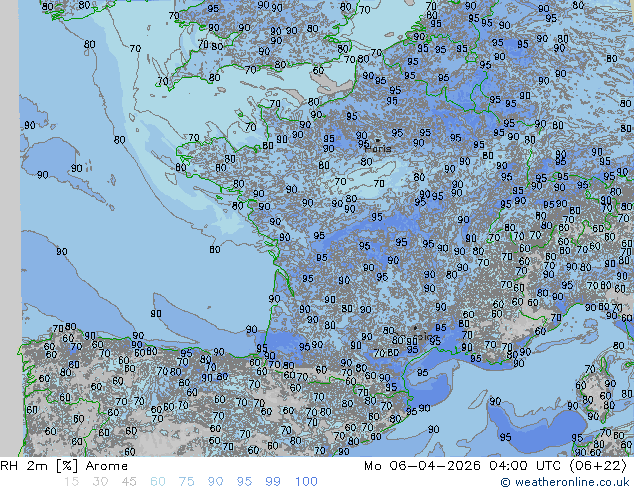Click the Paris city name label

378,149
